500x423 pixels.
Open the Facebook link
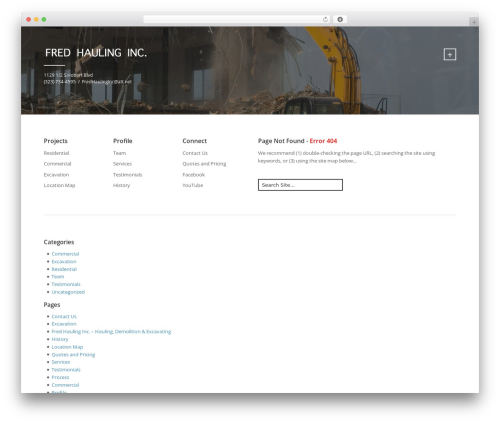point(194,175)
